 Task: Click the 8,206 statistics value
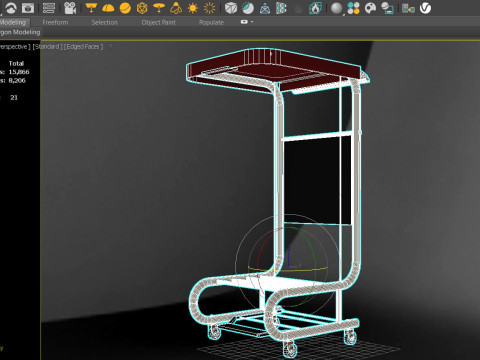17,80
